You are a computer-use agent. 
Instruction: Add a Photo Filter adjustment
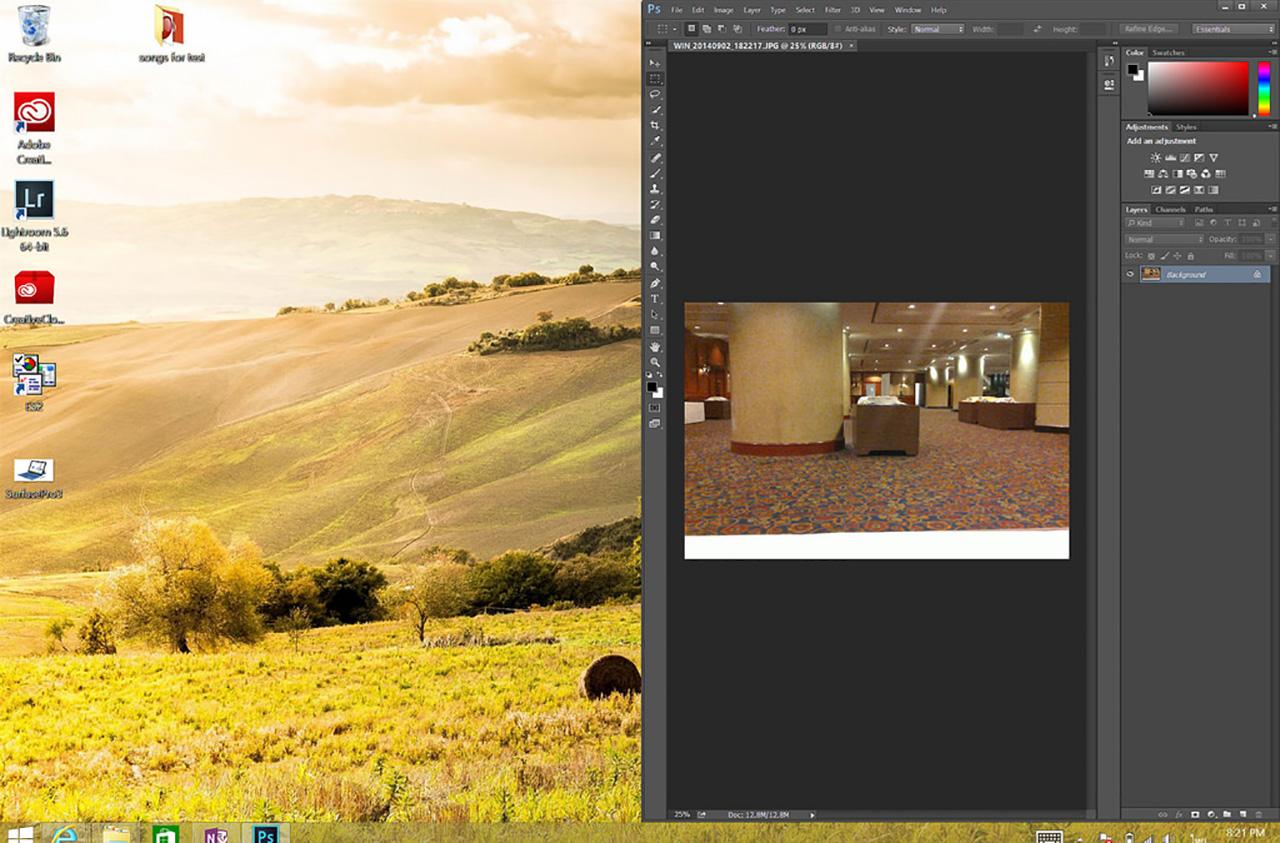tap(1192, 174)
